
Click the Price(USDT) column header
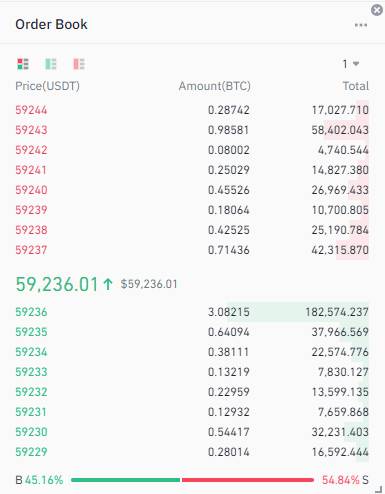coord(47,86)
